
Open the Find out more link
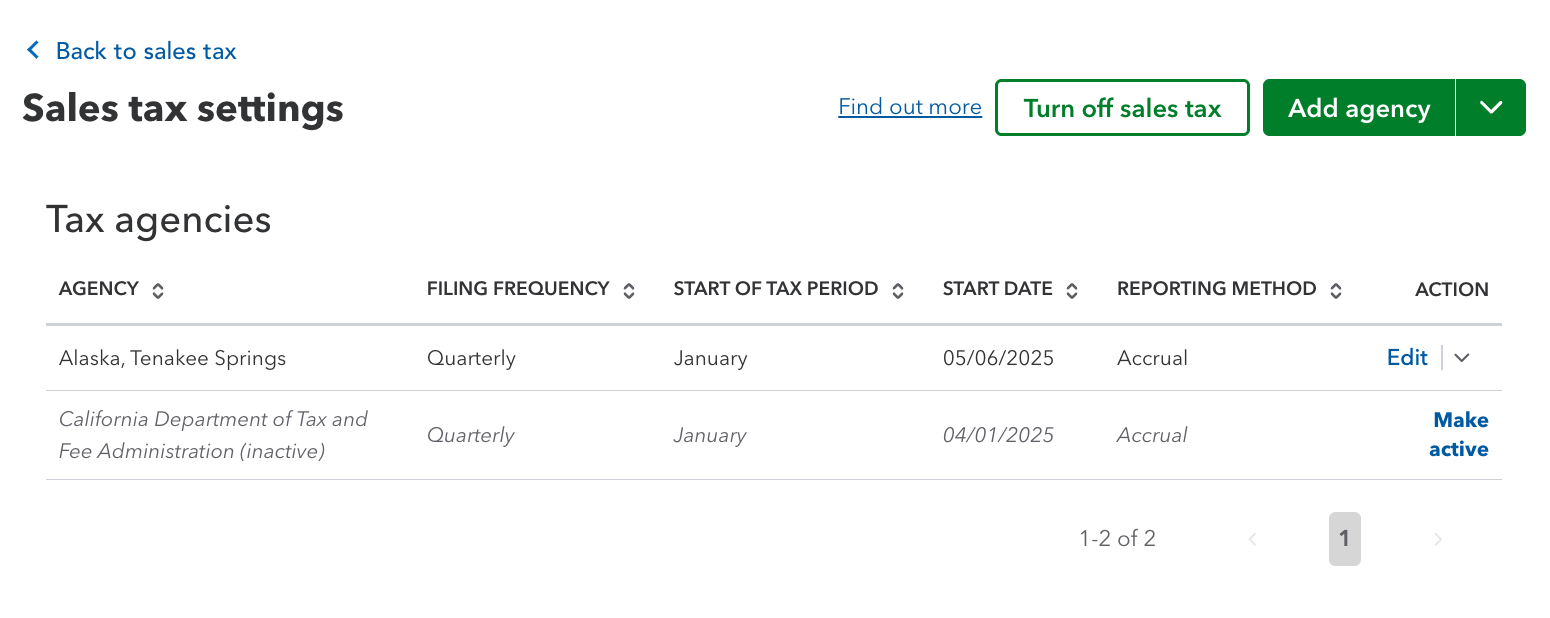[909, 107]
